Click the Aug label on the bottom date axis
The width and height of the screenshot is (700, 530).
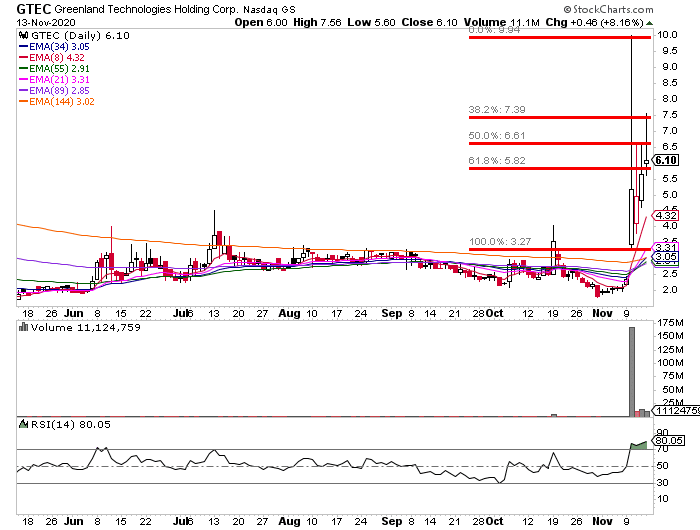289,521
